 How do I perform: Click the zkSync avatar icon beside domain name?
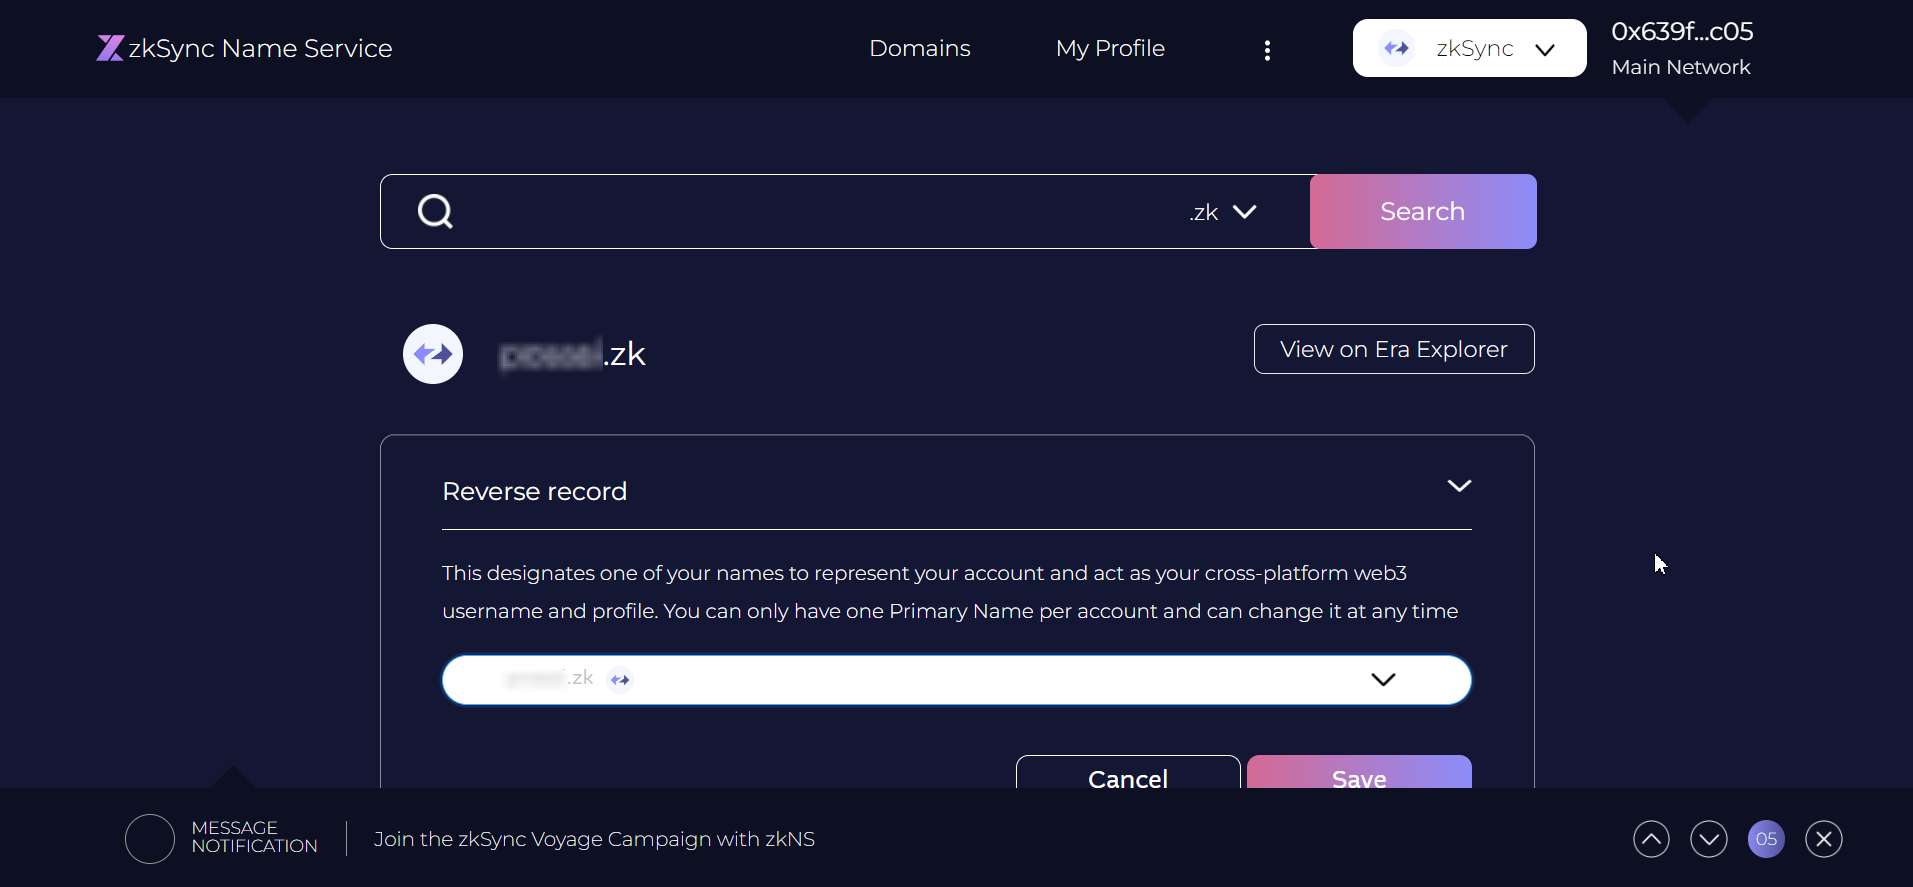point(433,354)
